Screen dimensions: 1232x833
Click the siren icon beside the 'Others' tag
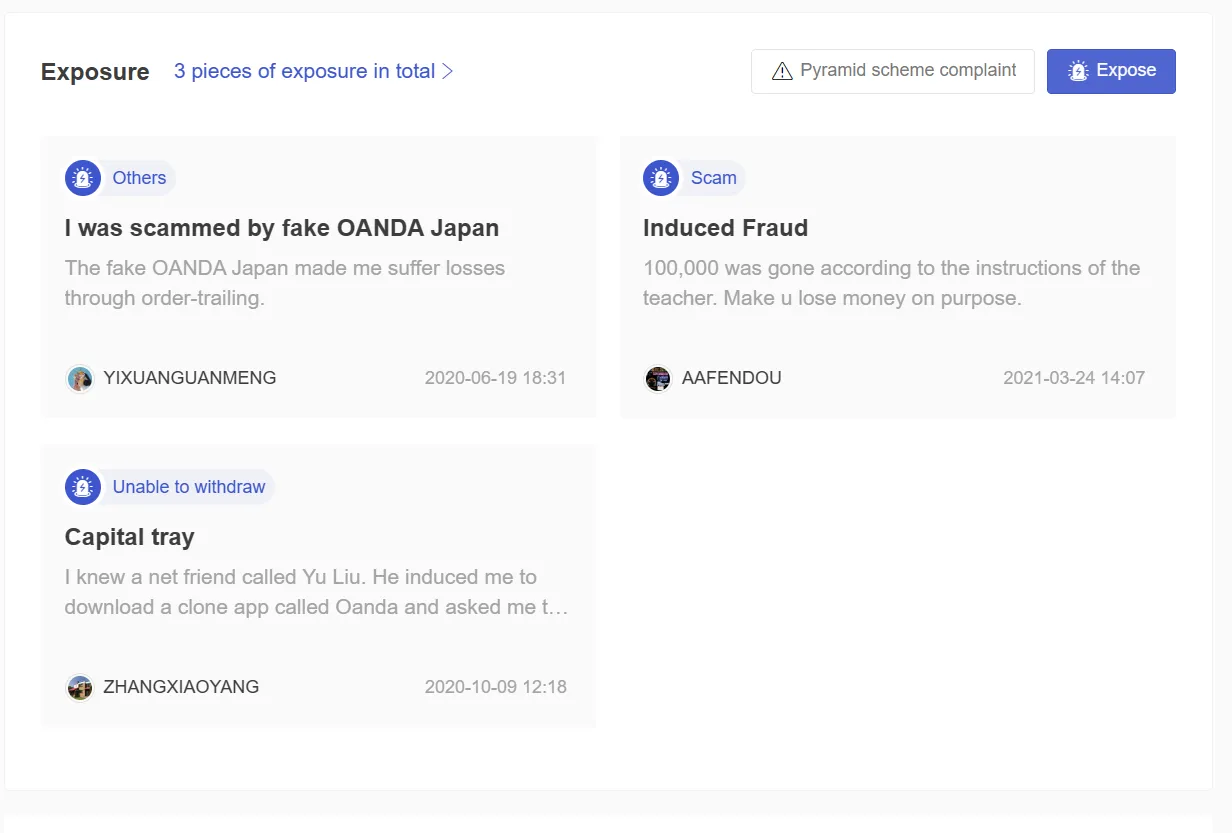(83, 178)
